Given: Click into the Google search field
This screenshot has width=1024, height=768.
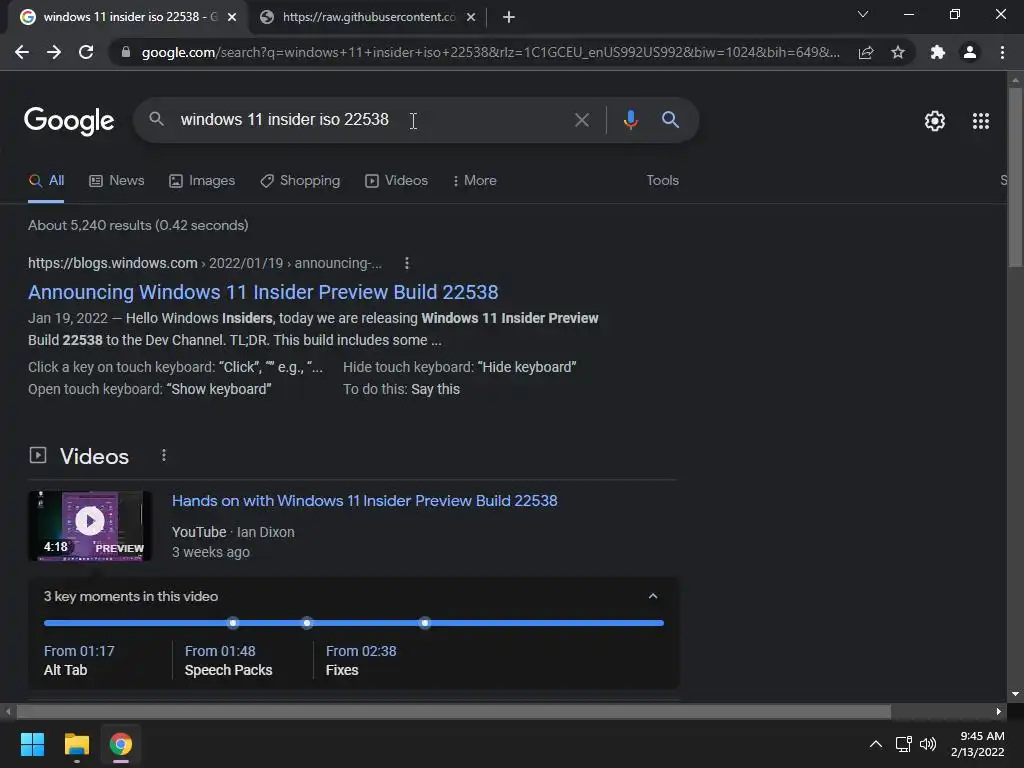Looking at the screenshot, I should 372,120.
